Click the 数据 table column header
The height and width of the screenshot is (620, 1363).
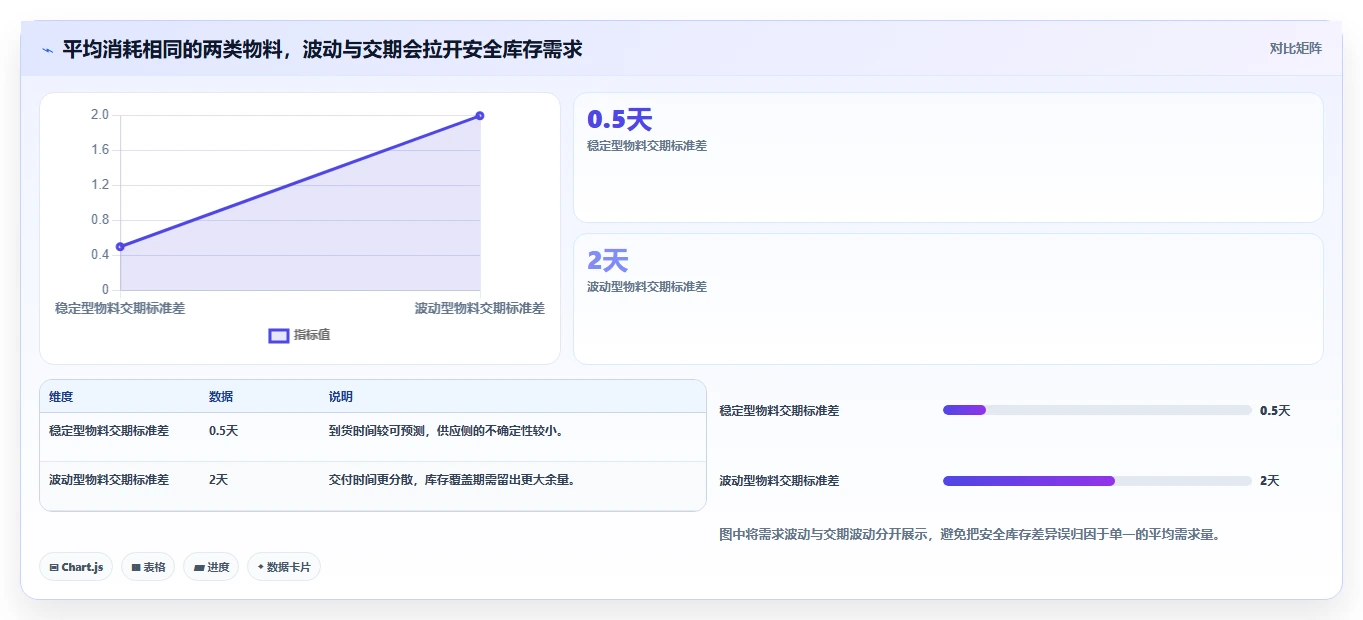[221, 397]
